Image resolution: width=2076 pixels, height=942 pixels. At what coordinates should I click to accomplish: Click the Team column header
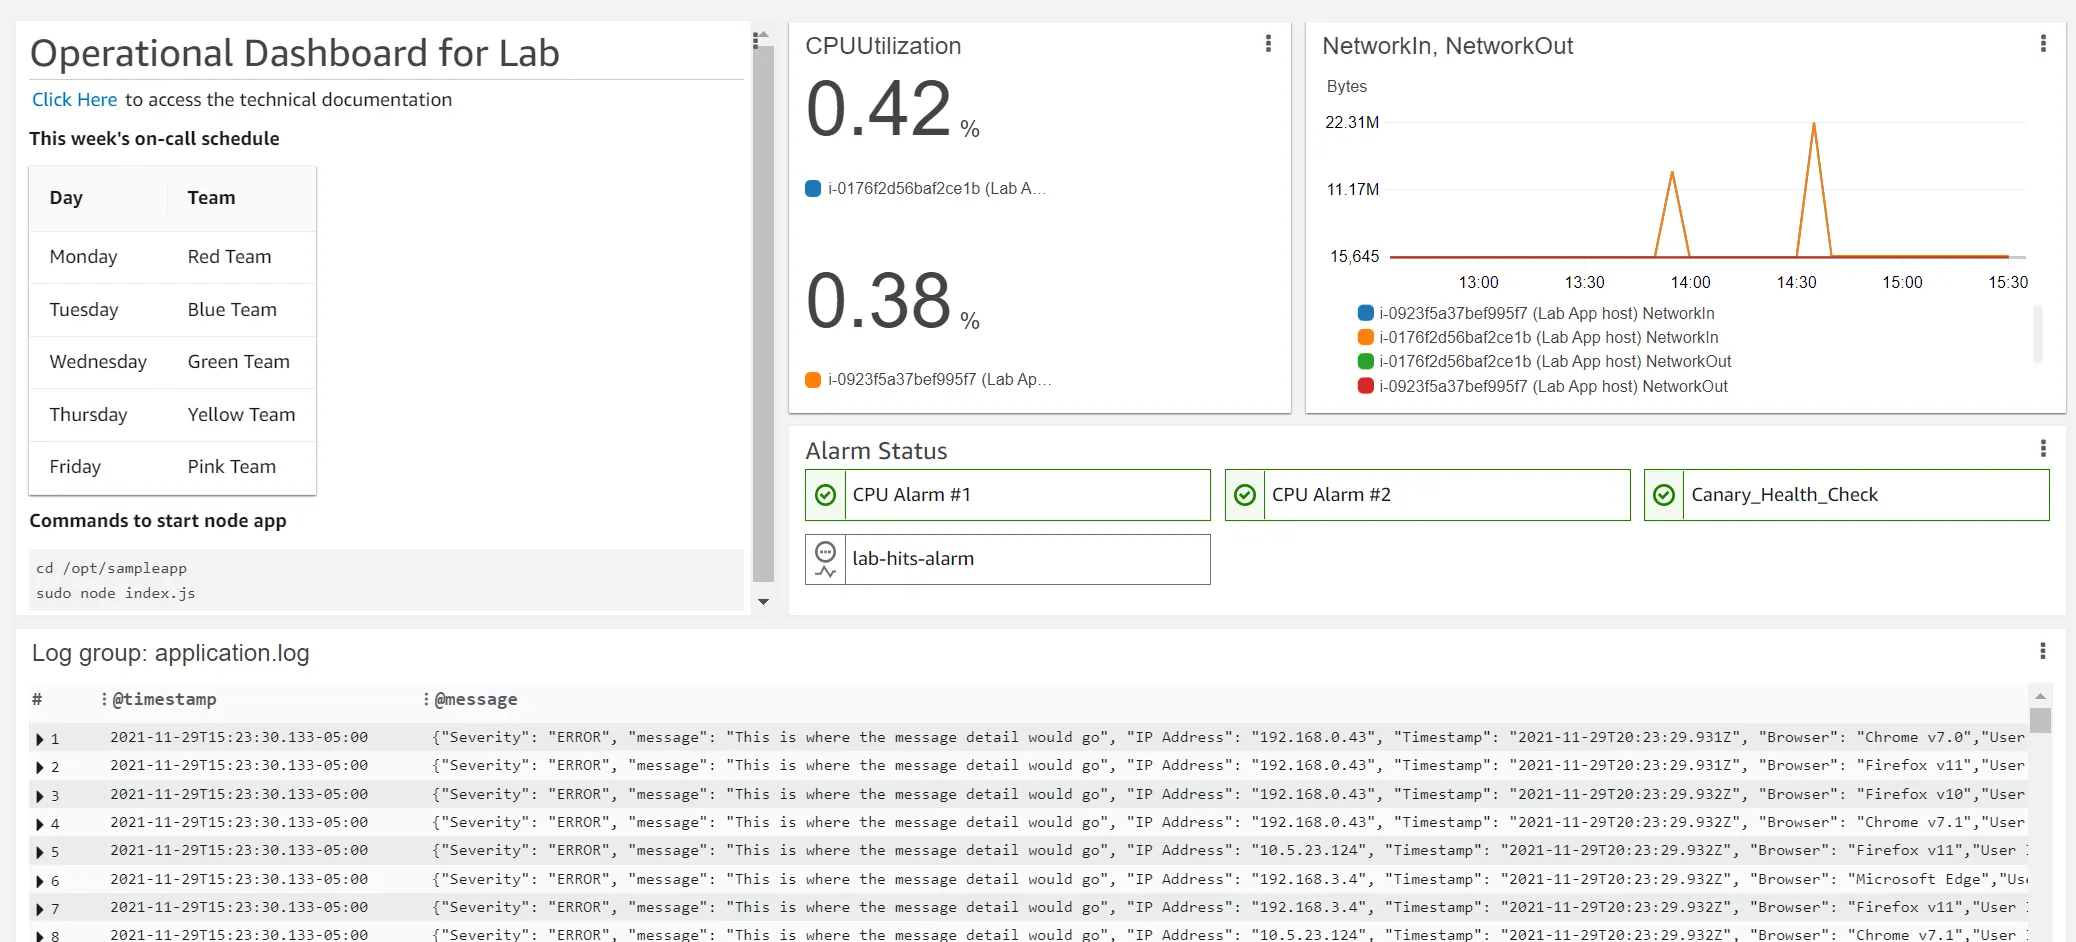tap(211, 198)
